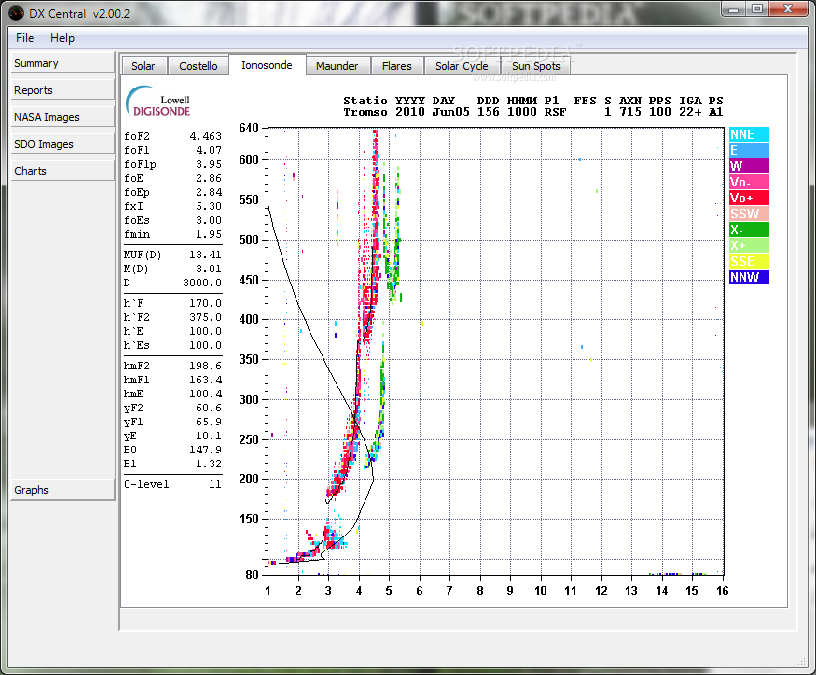This screenshot has height=675, width=816.
Task: Click the B0 value 147.9
Action: (206, 450)
